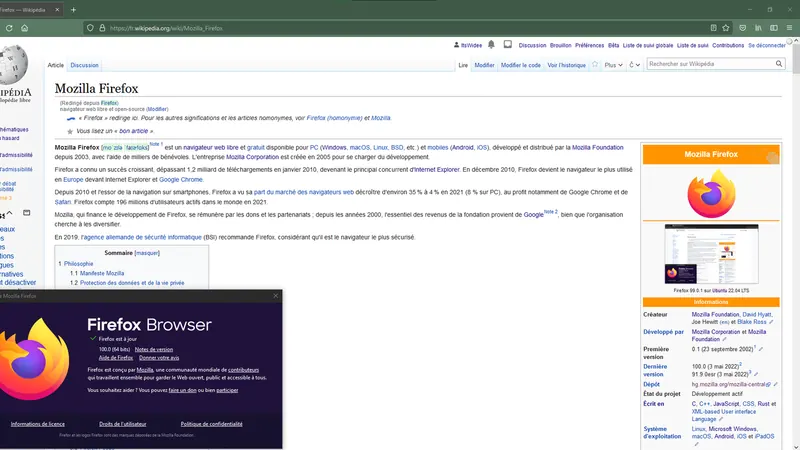The image size is (800, 450).
Task: Open Firefox hamburger application menu
Action: 789,28
